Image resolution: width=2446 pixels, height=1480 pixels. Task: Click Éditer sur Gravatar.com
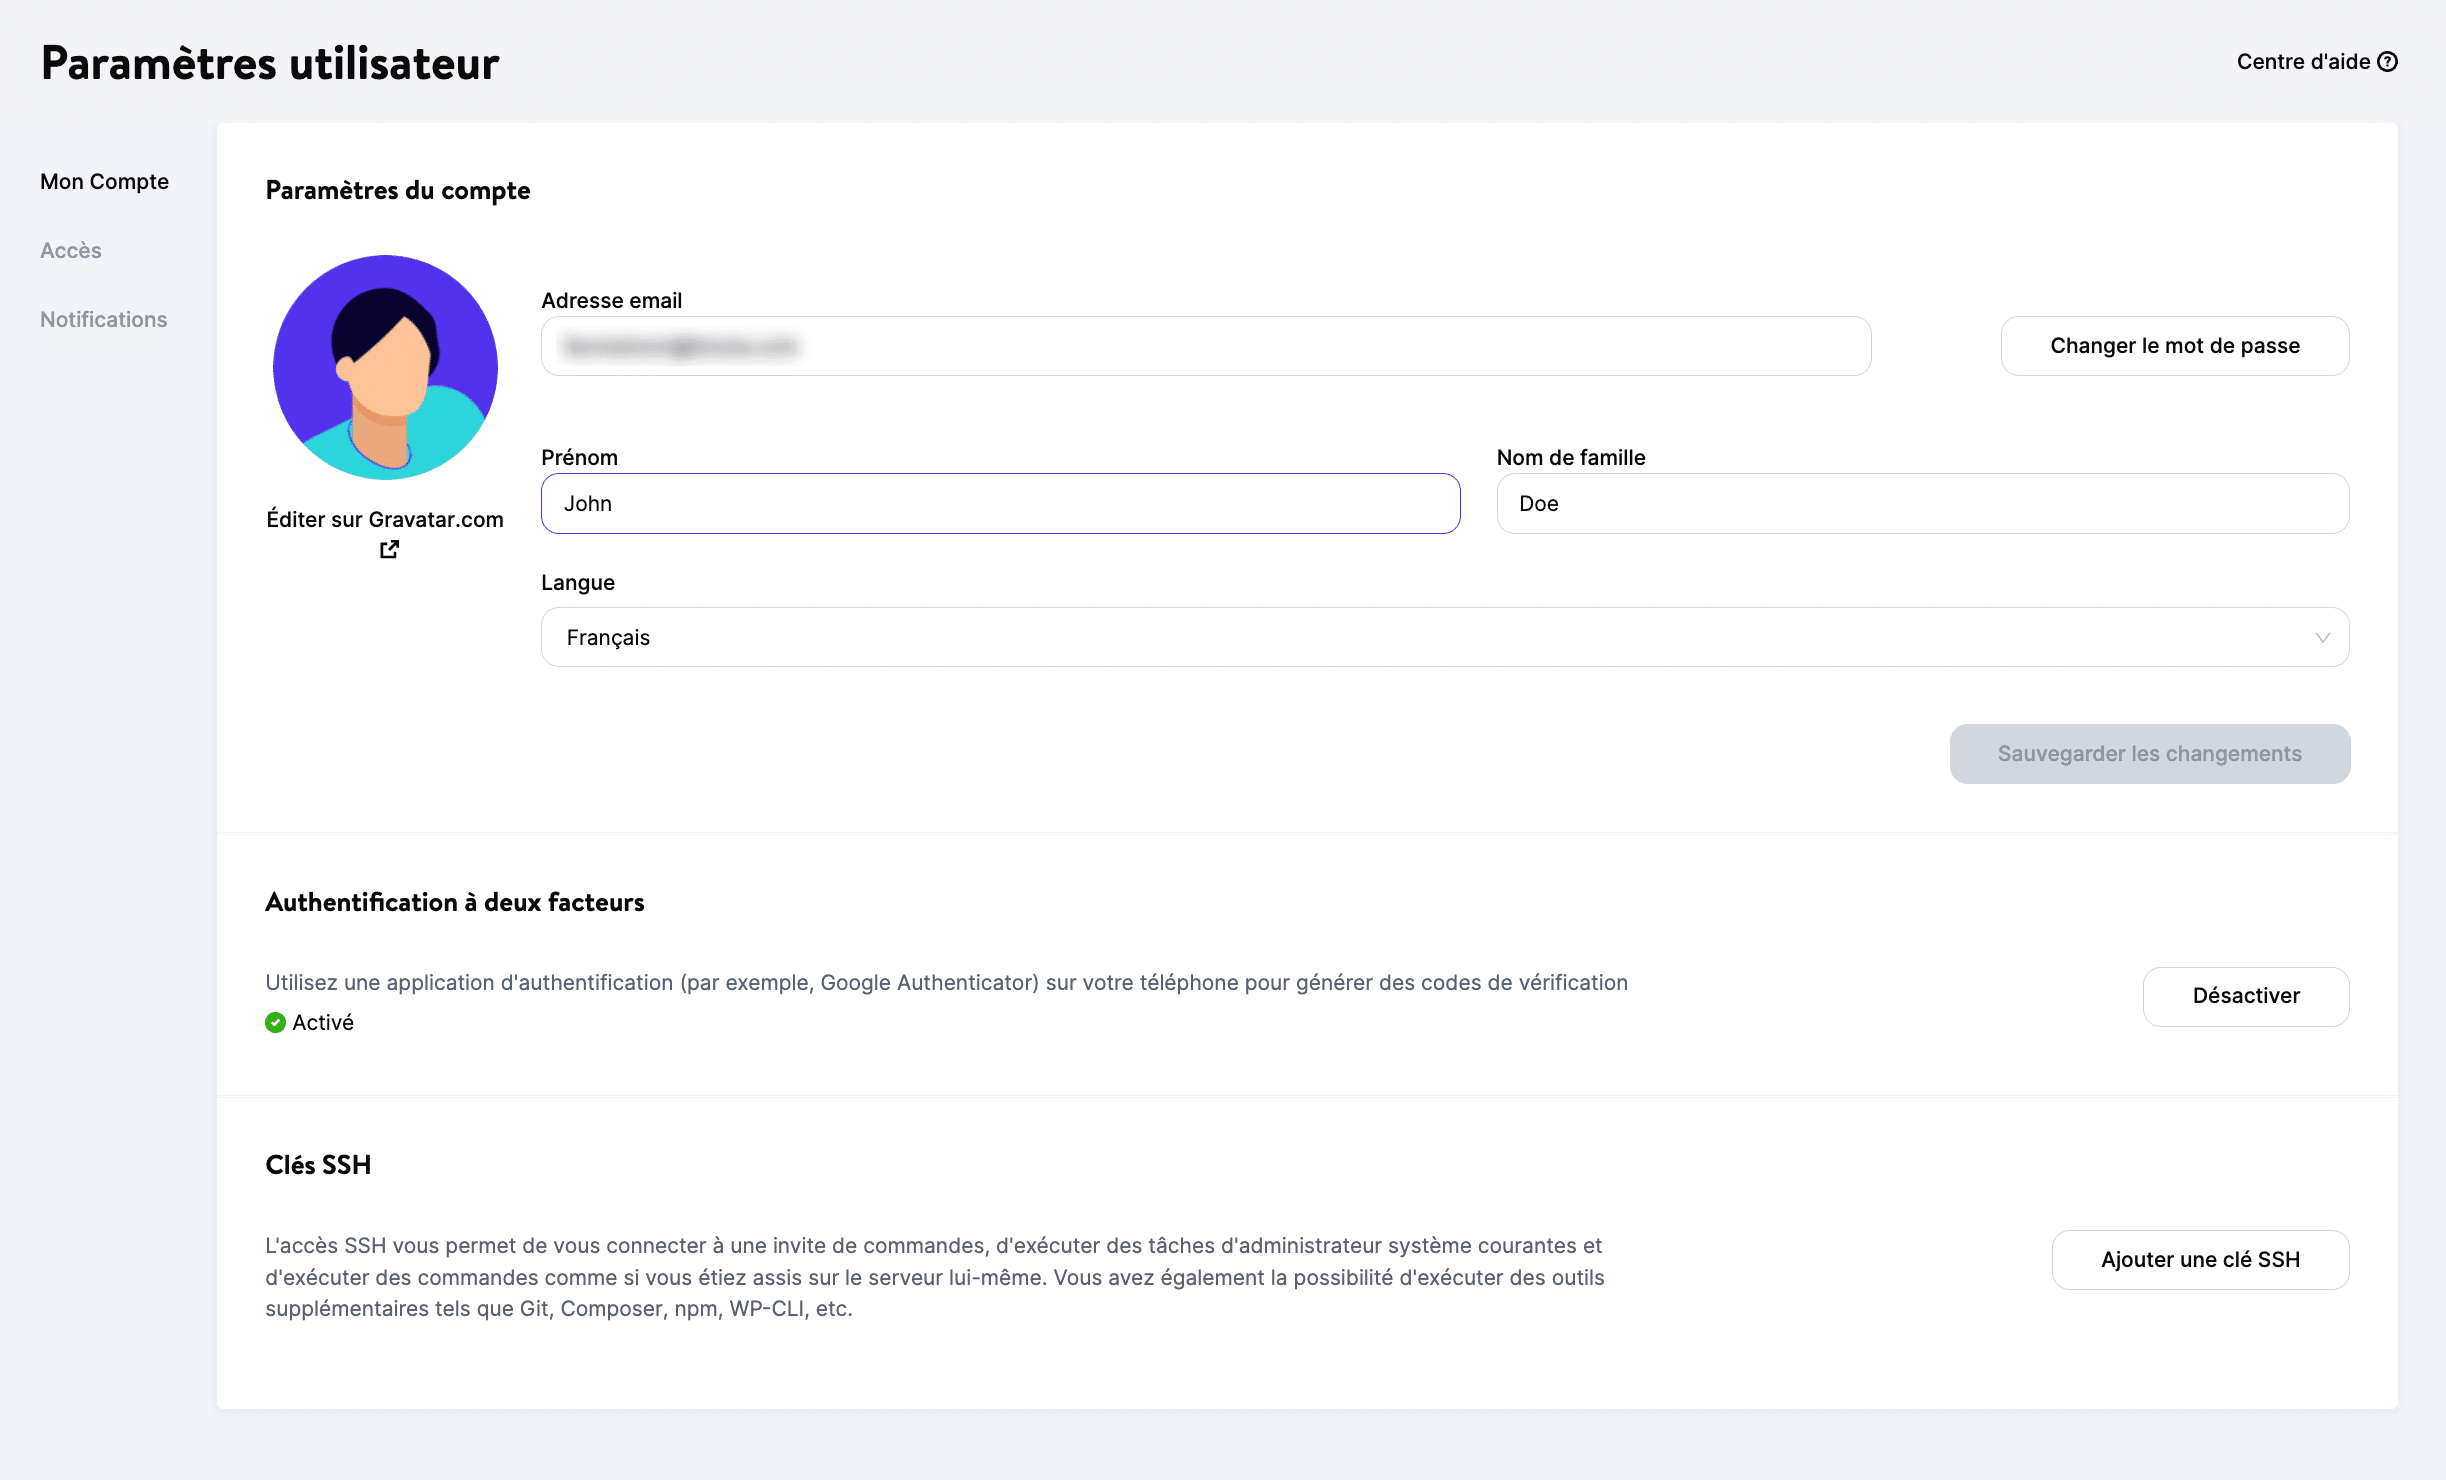point(385,519)
